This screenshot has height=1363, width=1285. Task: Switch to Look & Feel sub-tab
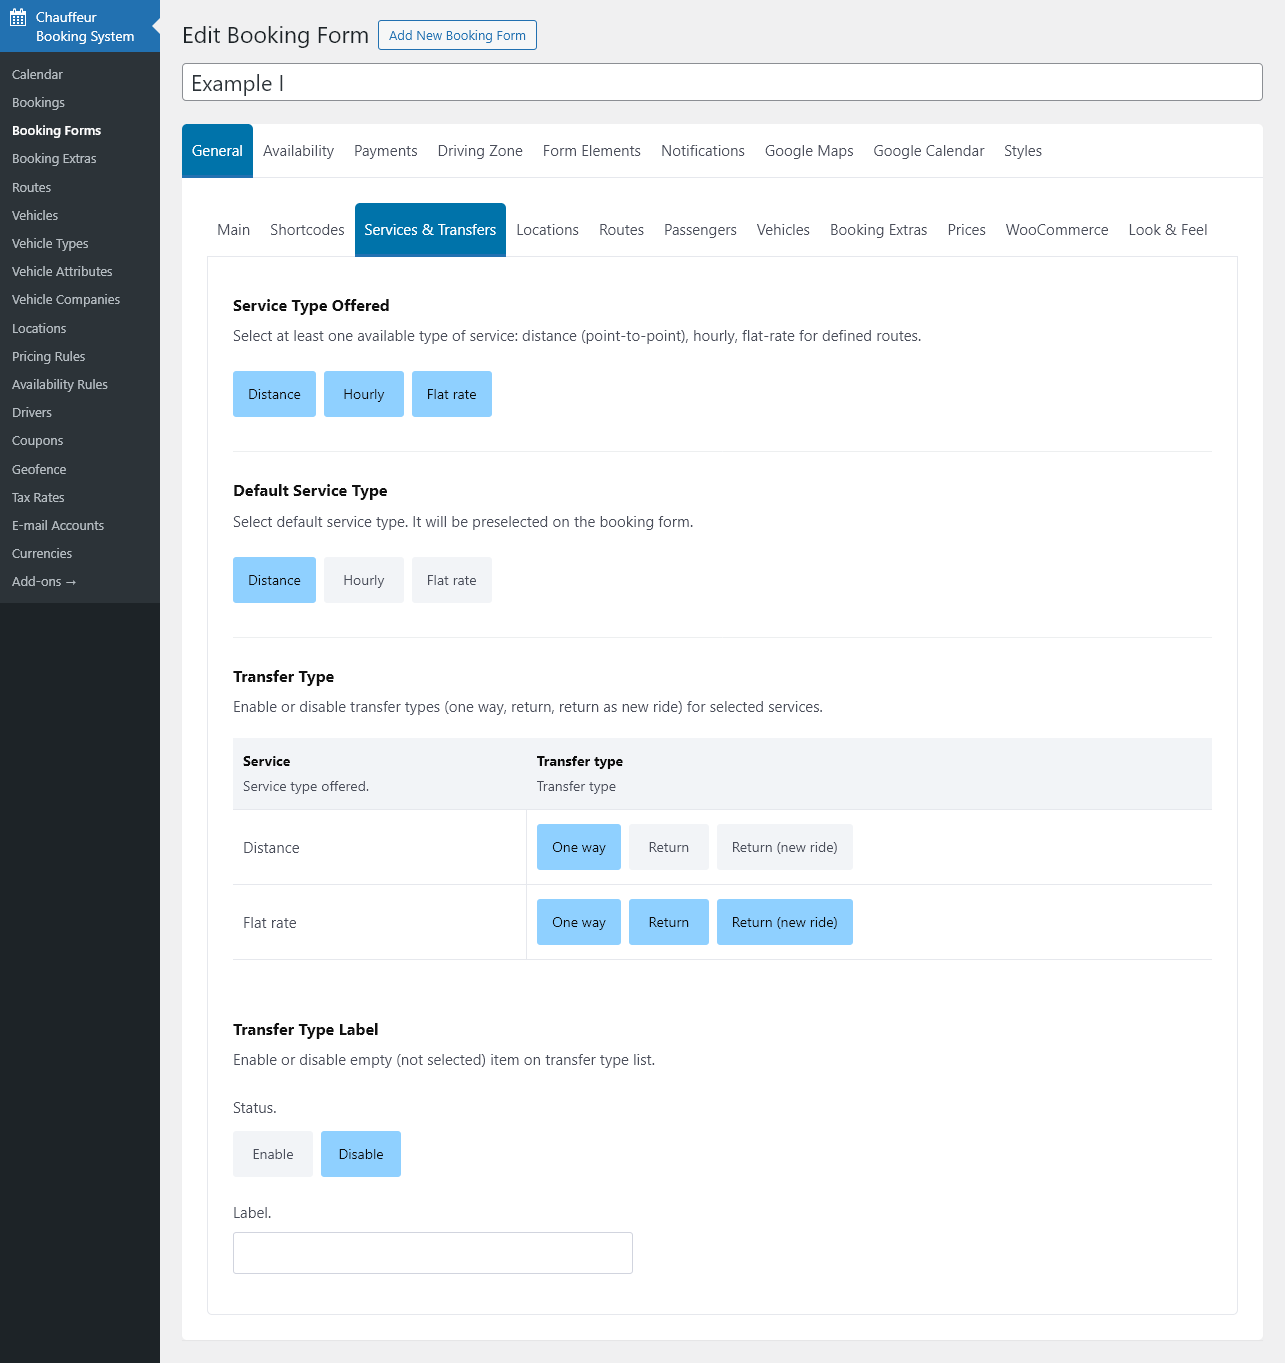pyautogui.click(x=1167, y=230)
